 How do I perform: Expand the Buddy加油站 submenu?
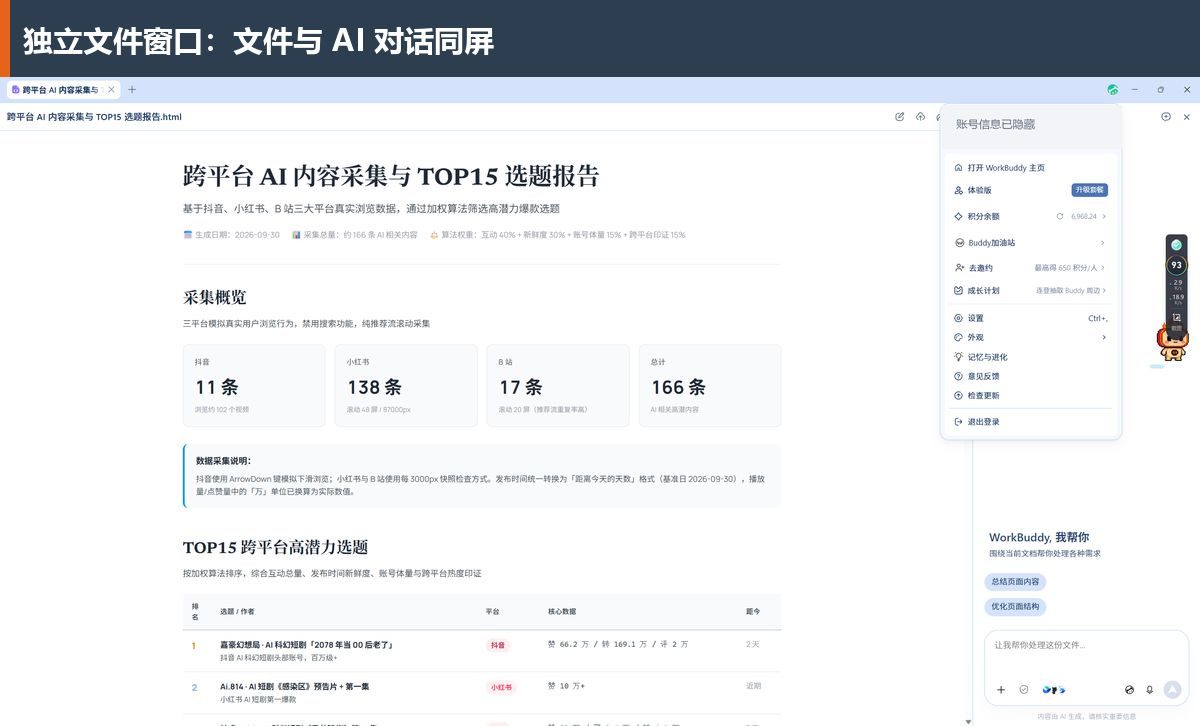(x=1031, y=243)
